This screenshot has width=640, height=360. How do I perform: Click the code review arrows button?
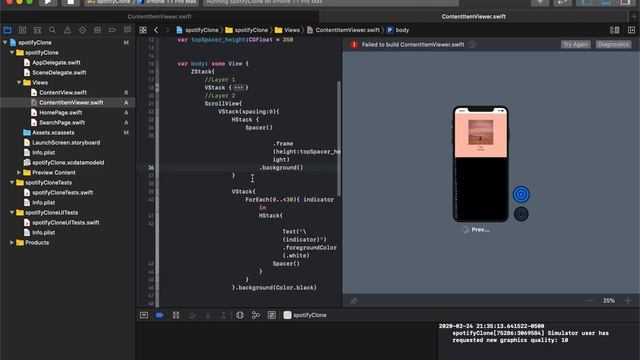tap(562, 2)
